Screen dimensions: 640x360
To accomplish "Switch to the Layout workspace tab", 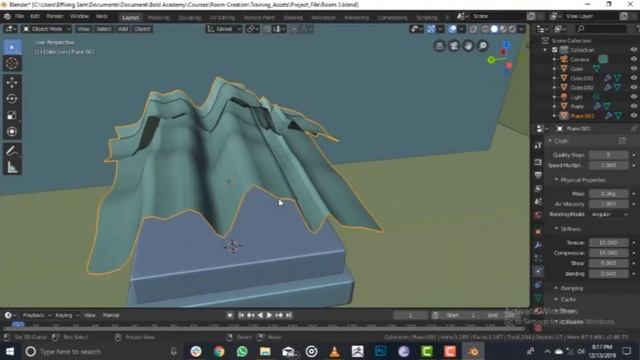I will point(131,18).
